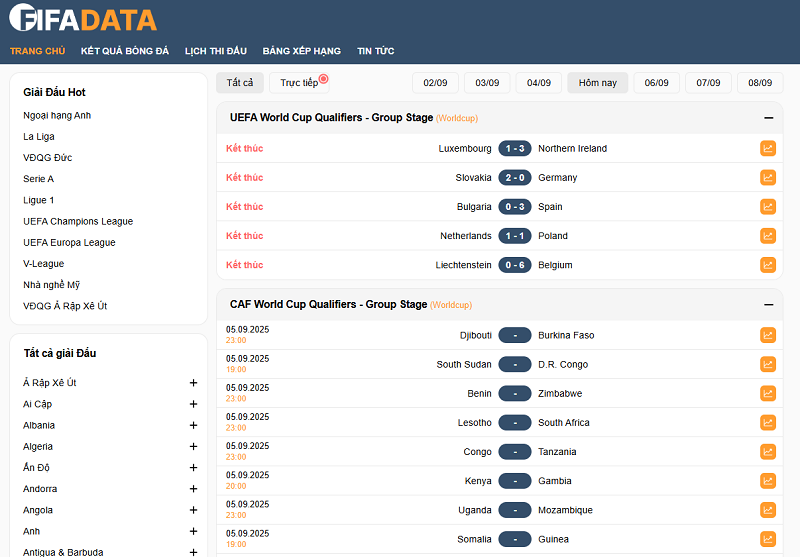
Task: Open stats chart for Bulgaria vs Spain
Action: [768, 207]
